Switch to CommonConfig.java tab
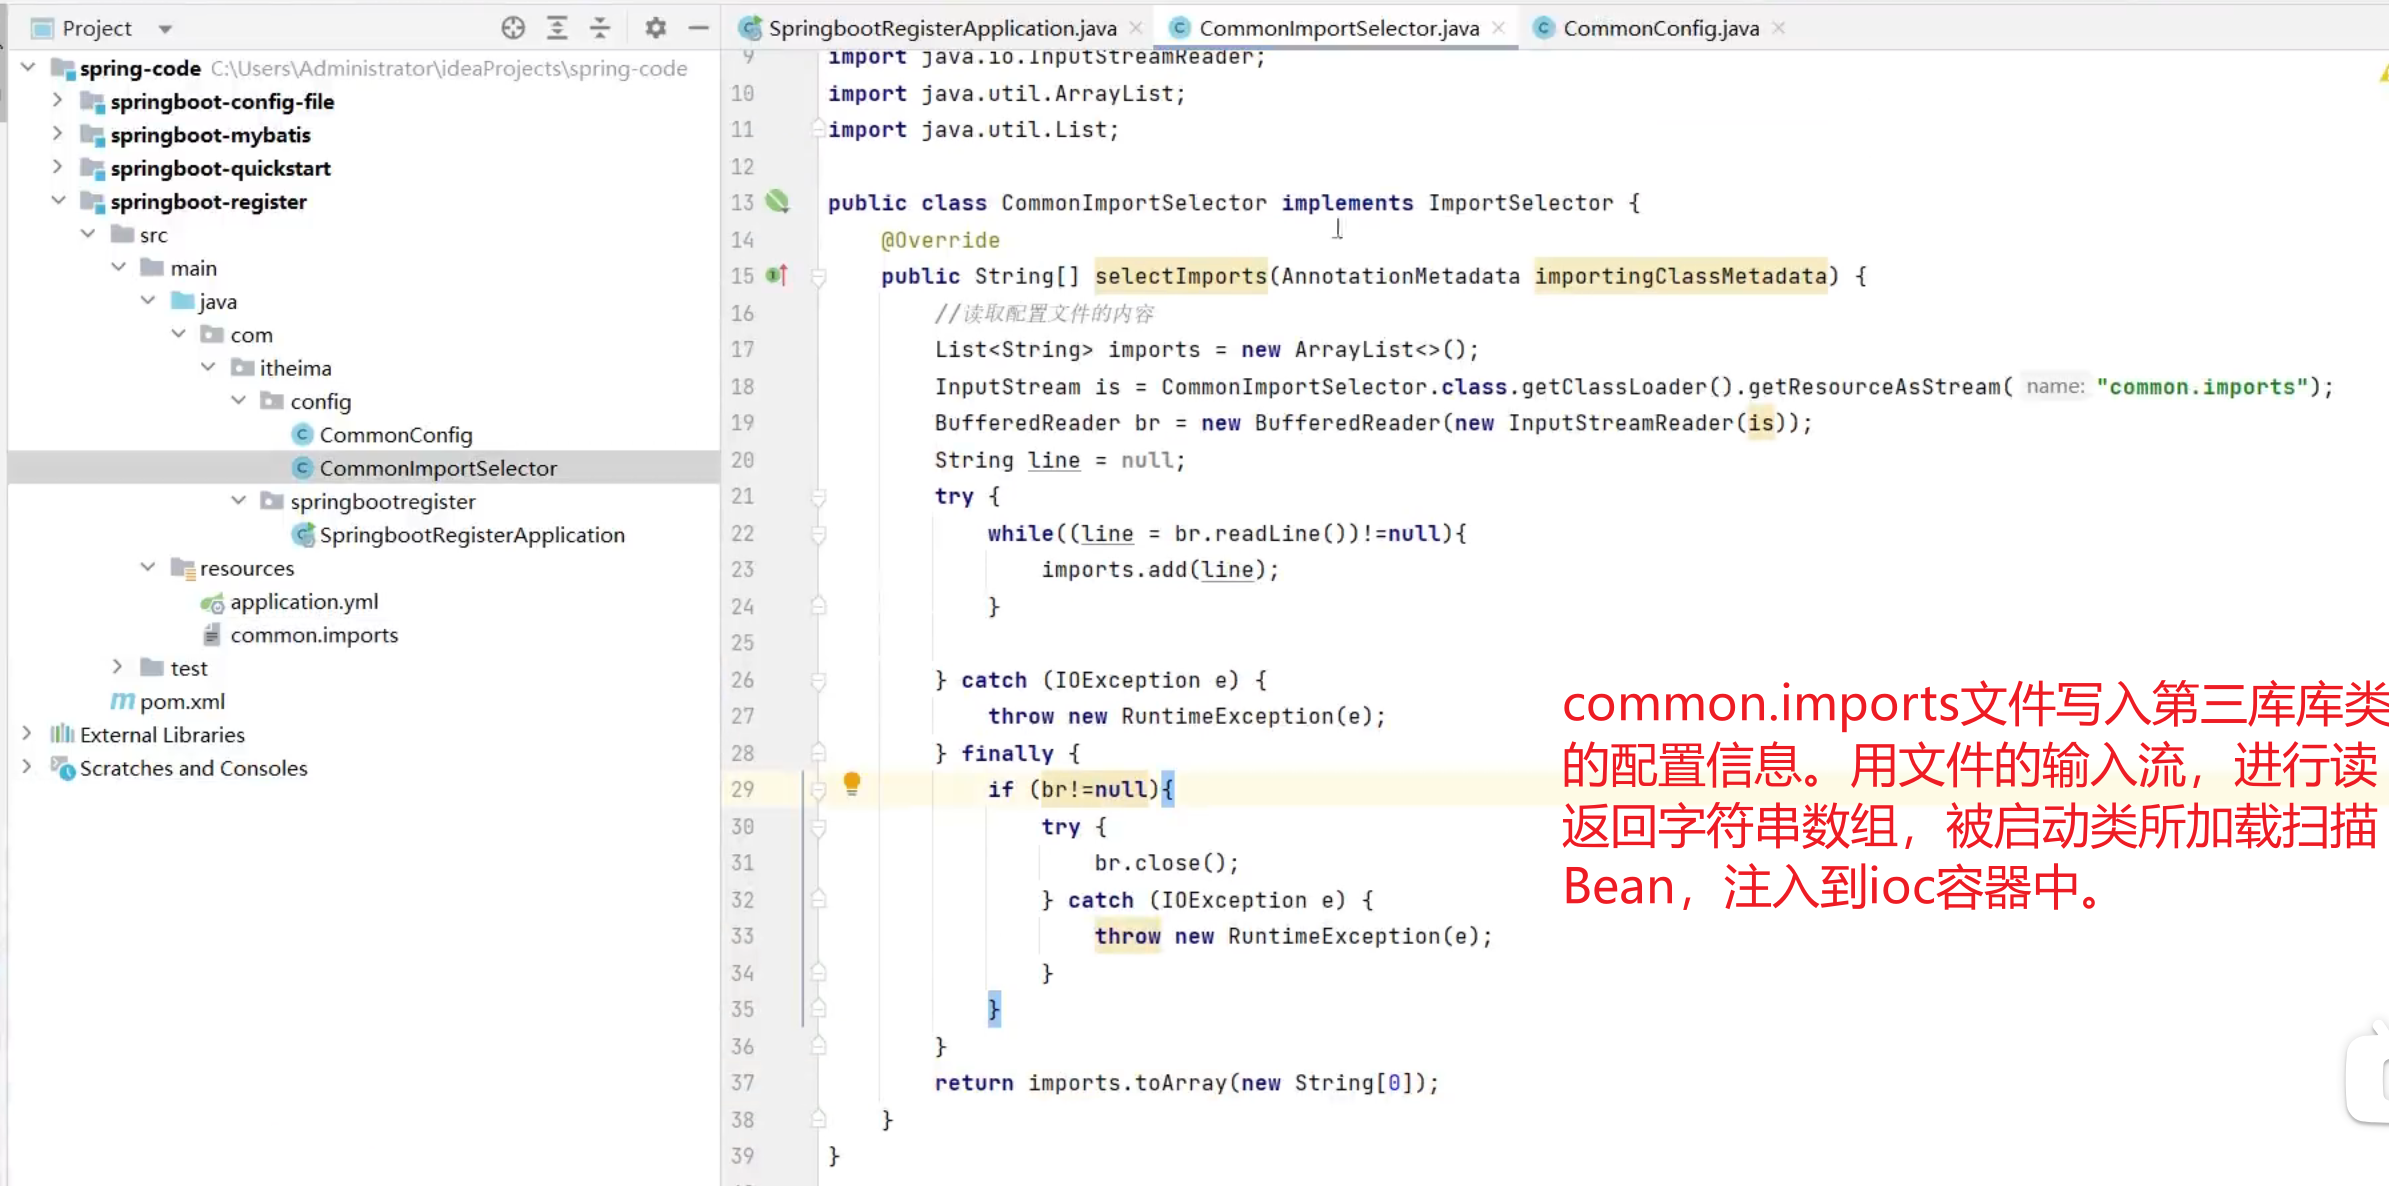The width and height of the screenshot is (2389, 1186). 1660,28
